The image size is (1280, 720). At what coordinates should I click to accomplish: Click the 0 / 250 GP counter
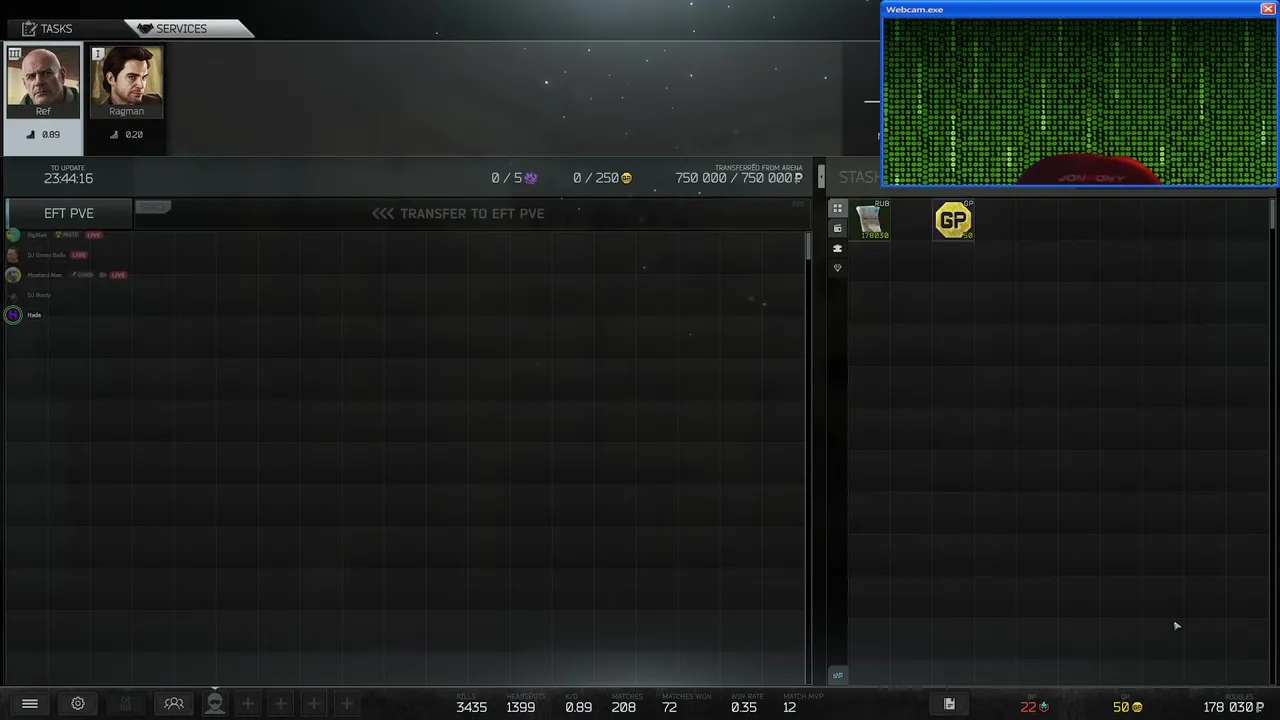602,178
